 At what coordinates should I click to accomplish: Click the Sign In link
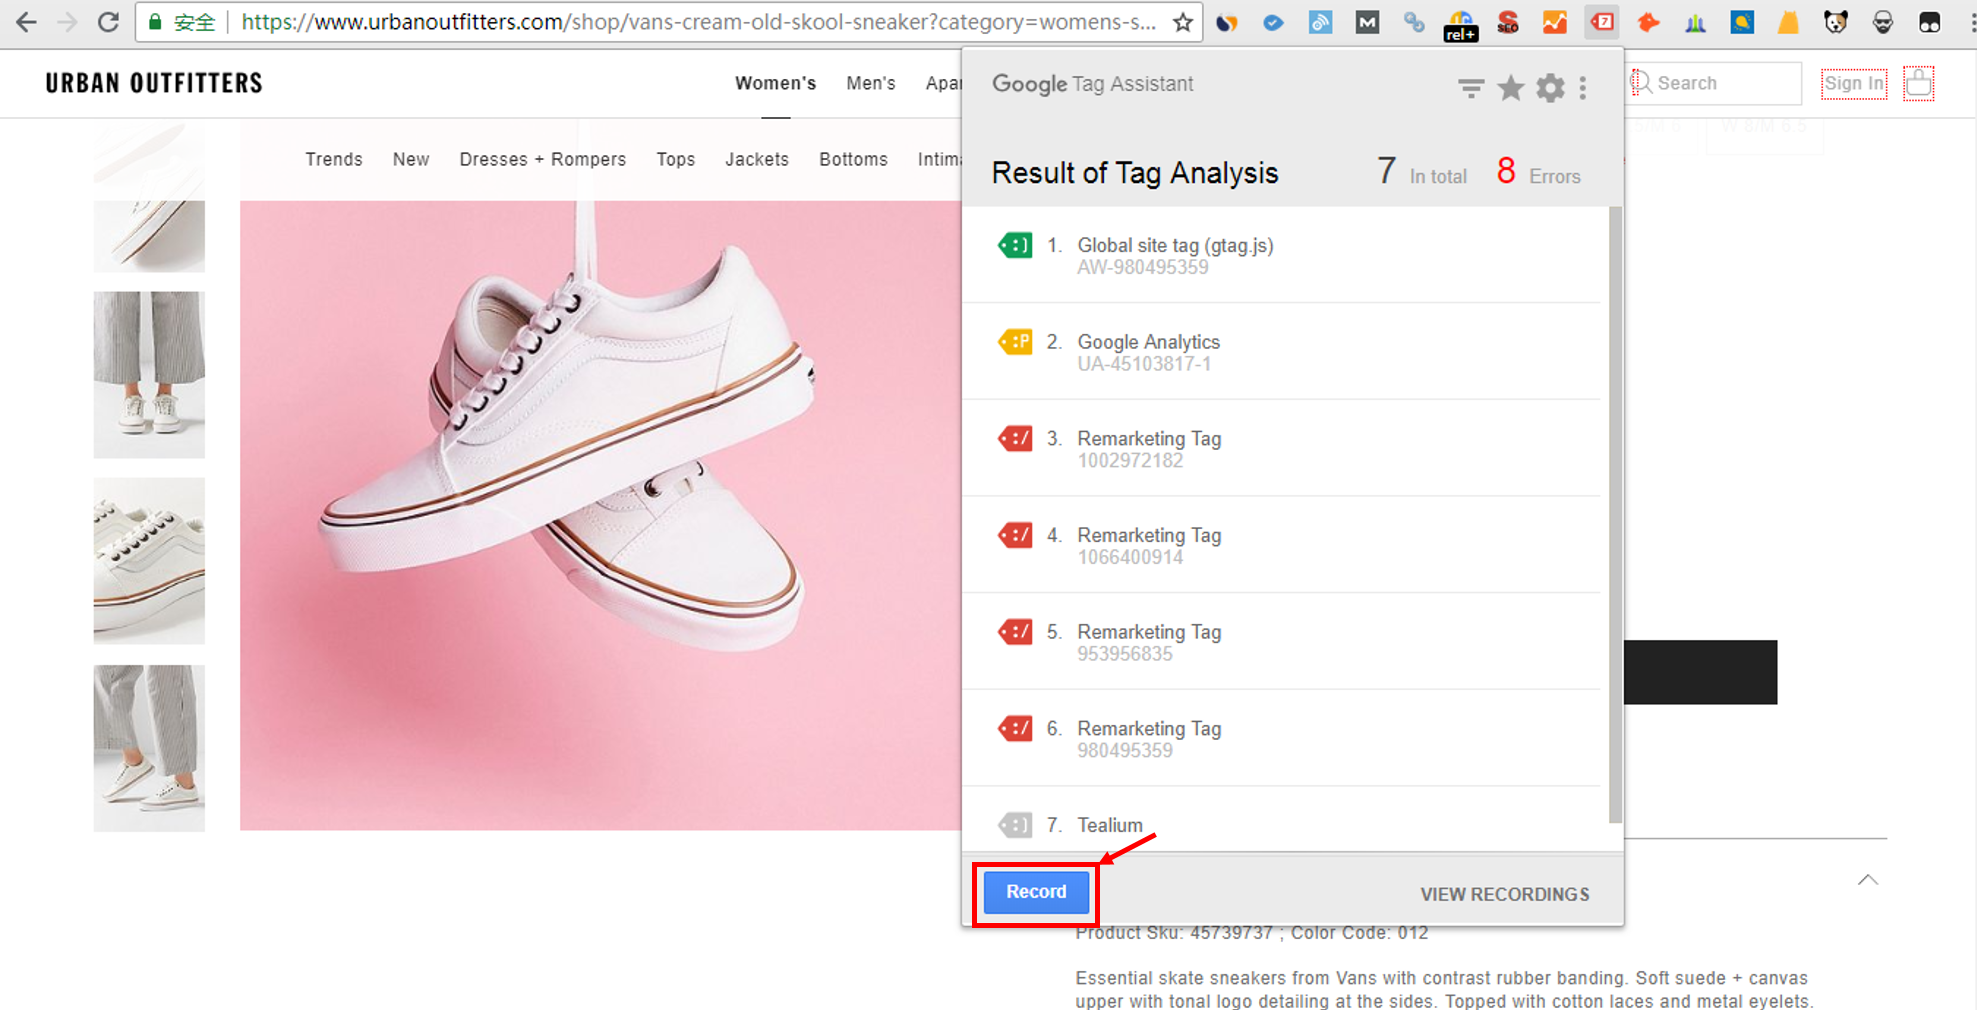point(1853,83)
